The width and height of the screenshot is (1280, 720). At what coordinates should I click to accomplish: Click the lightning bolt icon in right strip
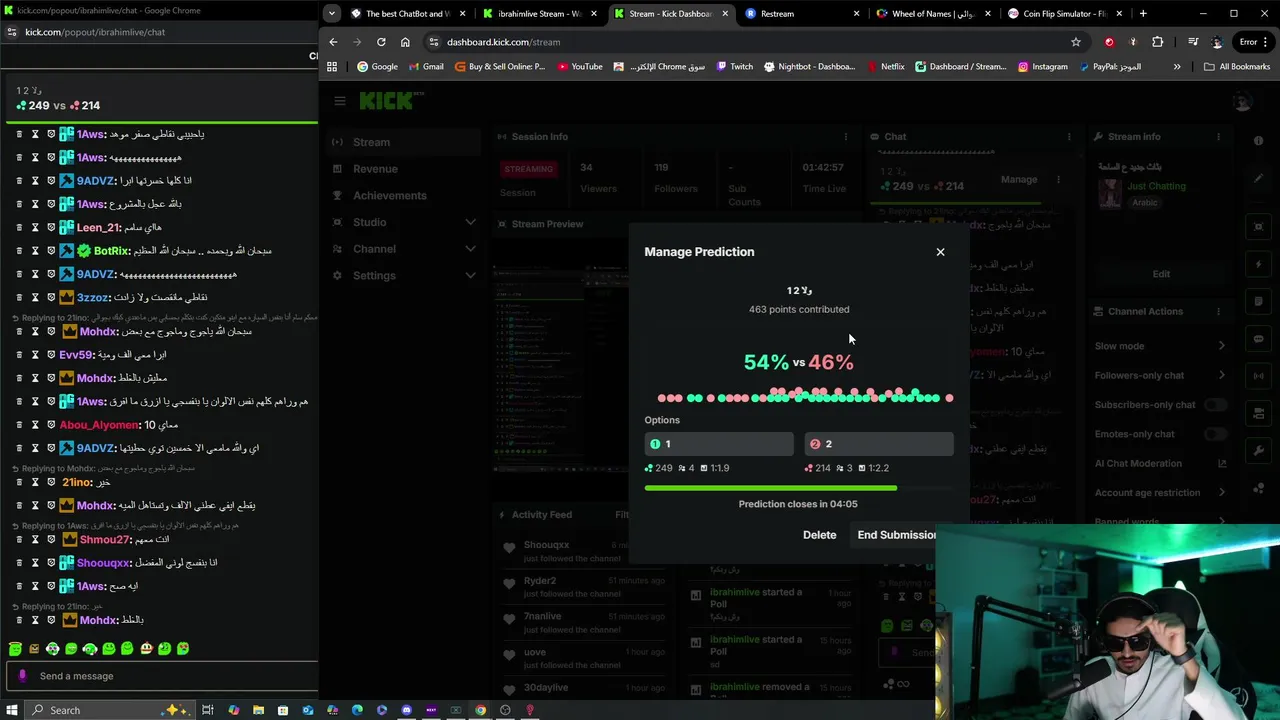[1259, 265]
